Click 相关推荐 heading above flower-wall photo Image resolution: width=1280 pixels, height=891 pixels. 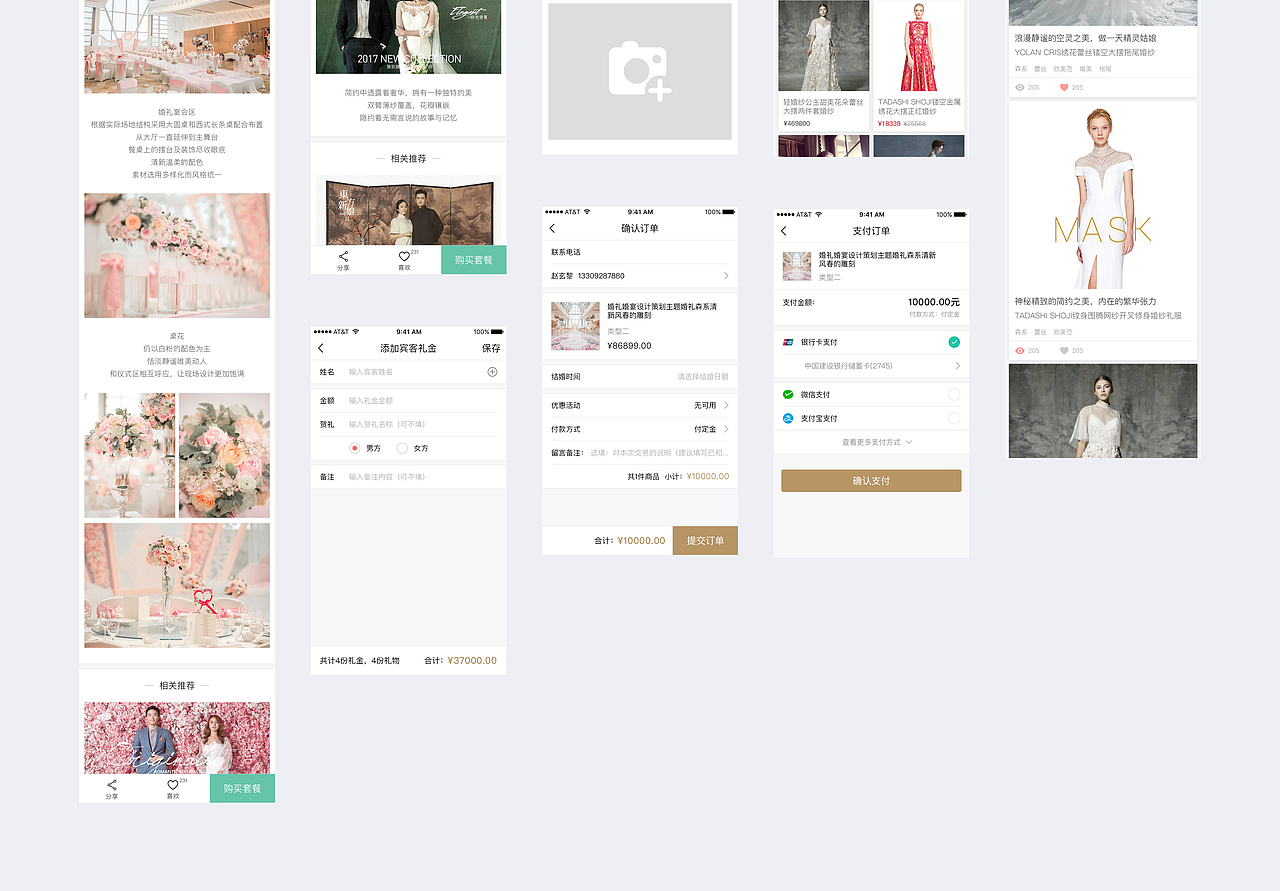pyautogui.click(x=177, y=686)
